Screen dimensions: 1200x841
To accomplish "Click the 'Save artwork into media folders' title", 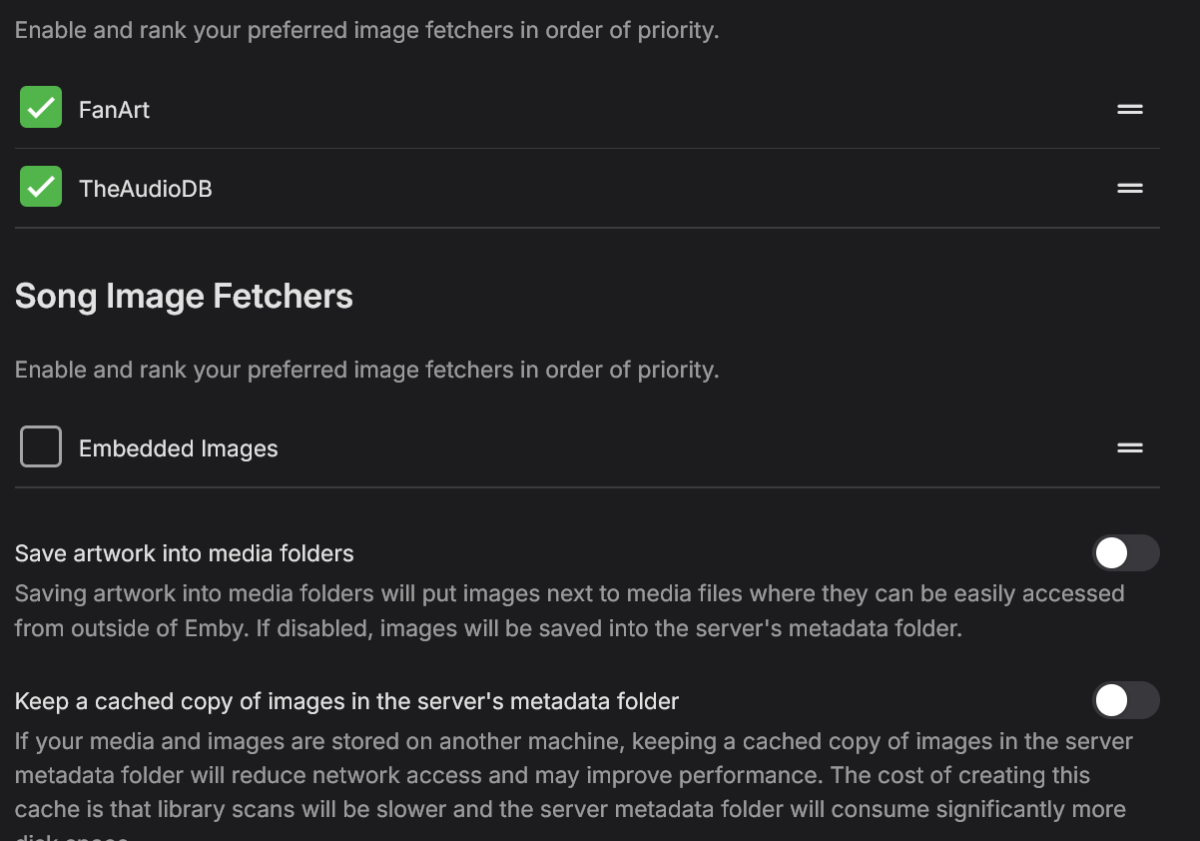I will [x=184, y=553].
